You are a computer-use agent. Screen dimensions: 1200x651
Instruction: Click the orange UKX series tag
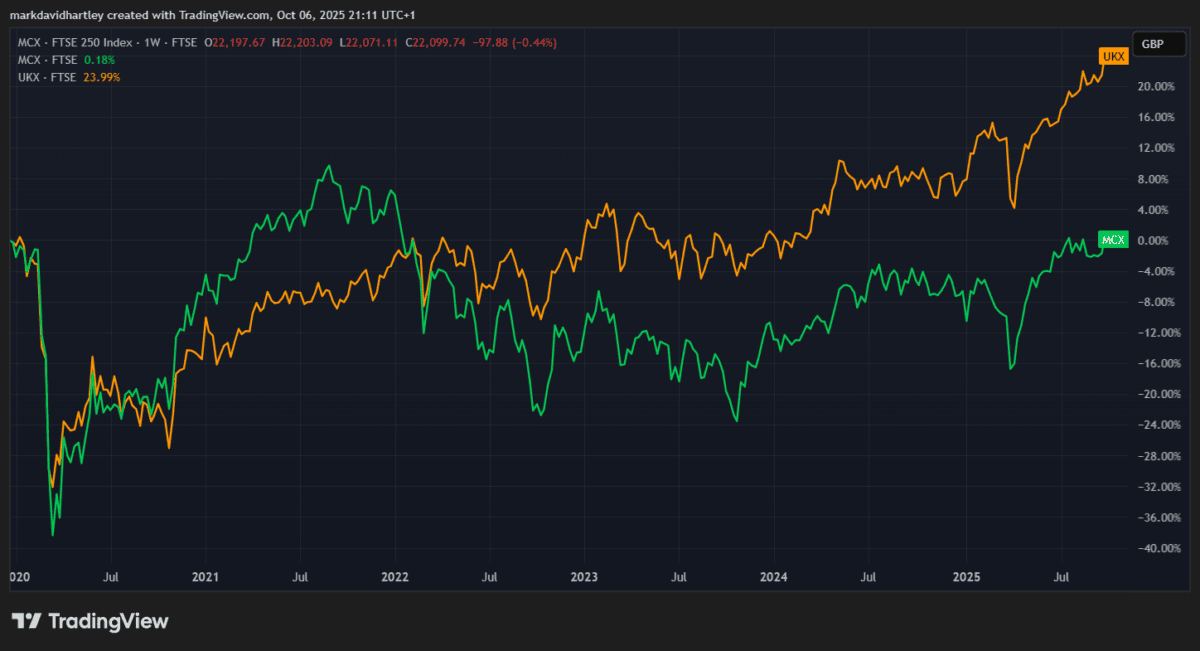coord(1113,57)
